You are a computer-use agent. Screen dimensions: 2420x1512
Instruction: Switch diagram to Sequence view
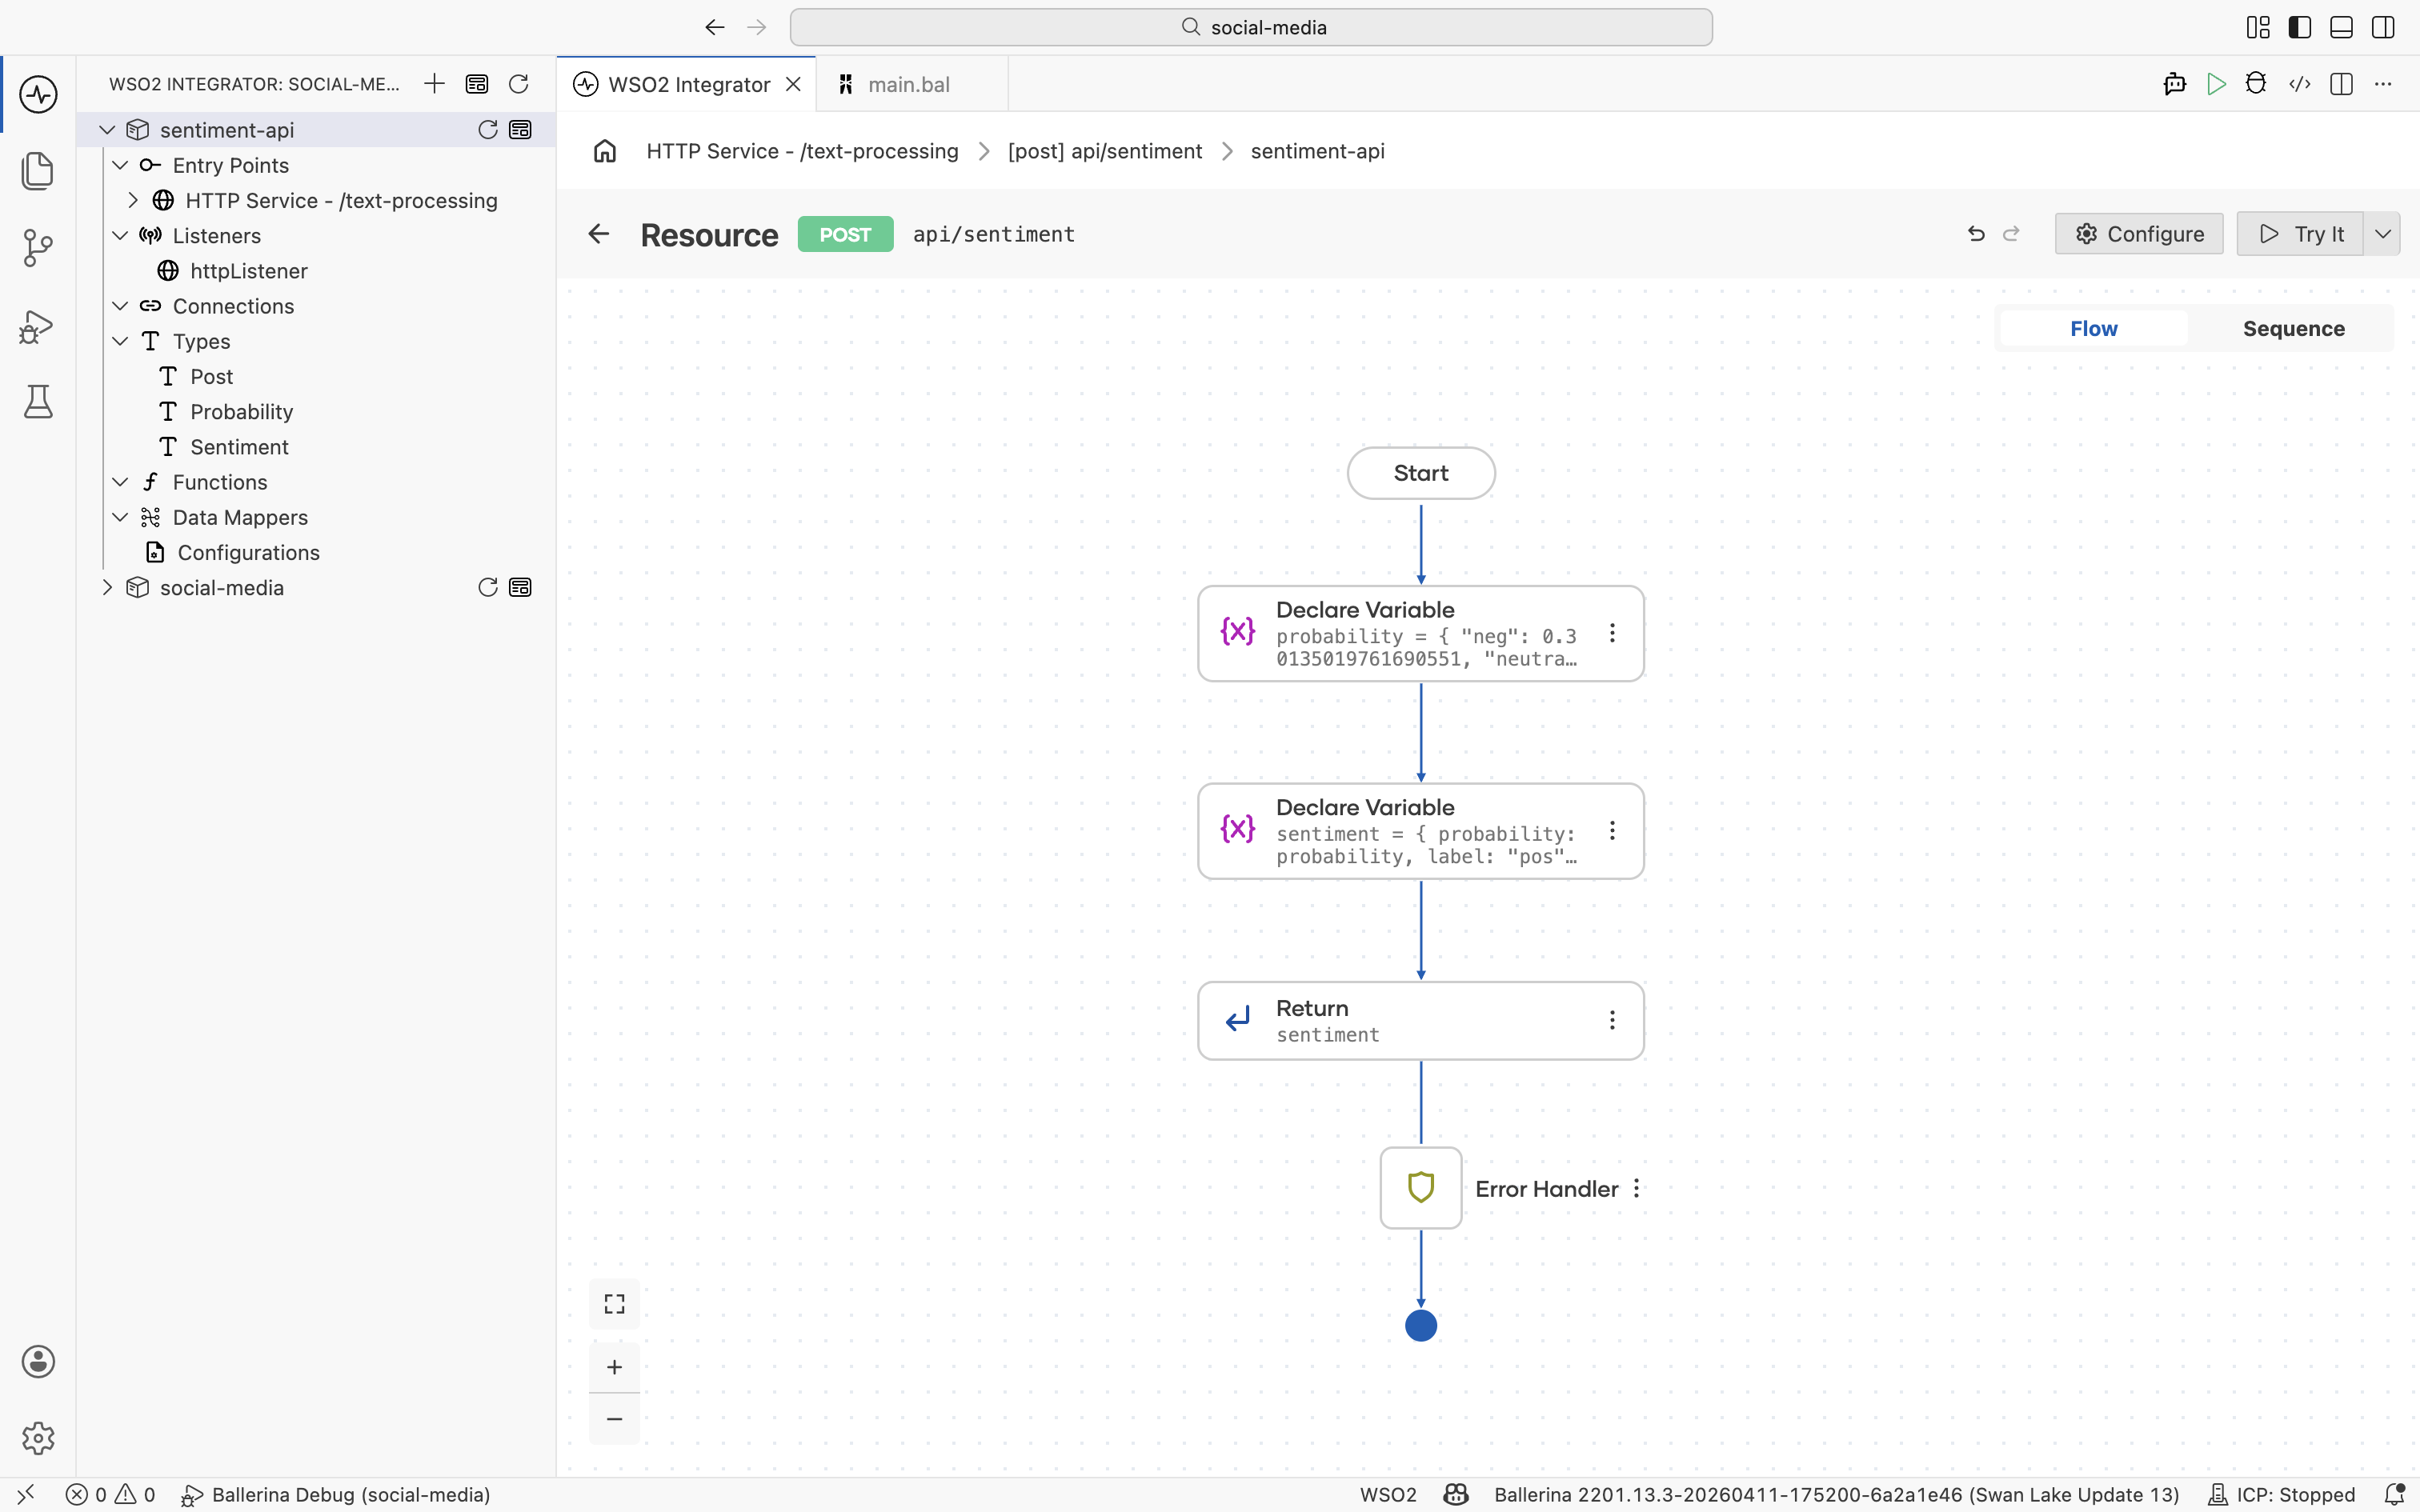click(x=2293, y=329)
